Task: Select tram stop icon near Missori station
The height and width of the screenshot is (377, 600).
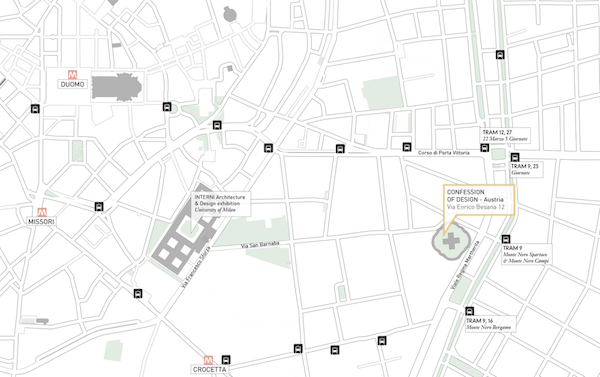Action: (99, 207)
